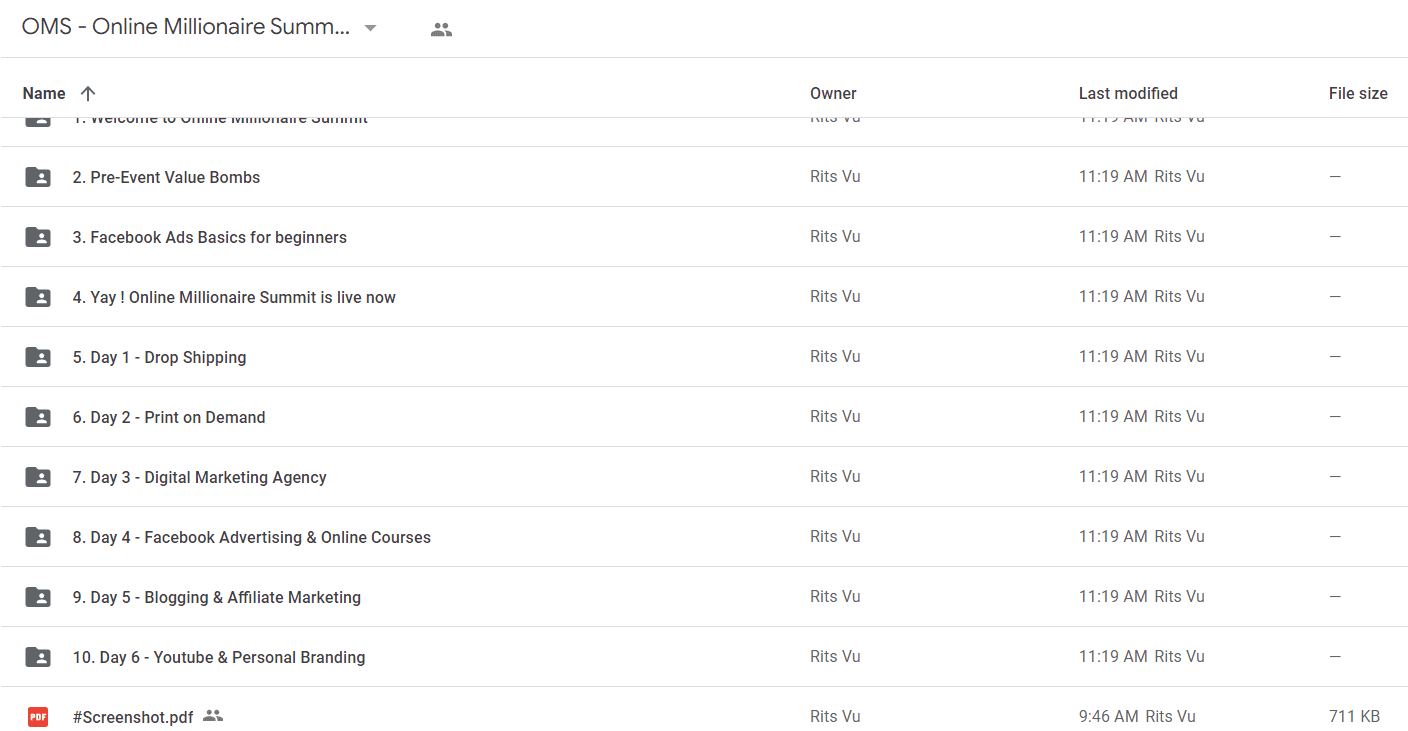Click folder icon for Day 4 Facebook Advertising
This screenshot has height=731, width=1408.
[x=38, y=537]
